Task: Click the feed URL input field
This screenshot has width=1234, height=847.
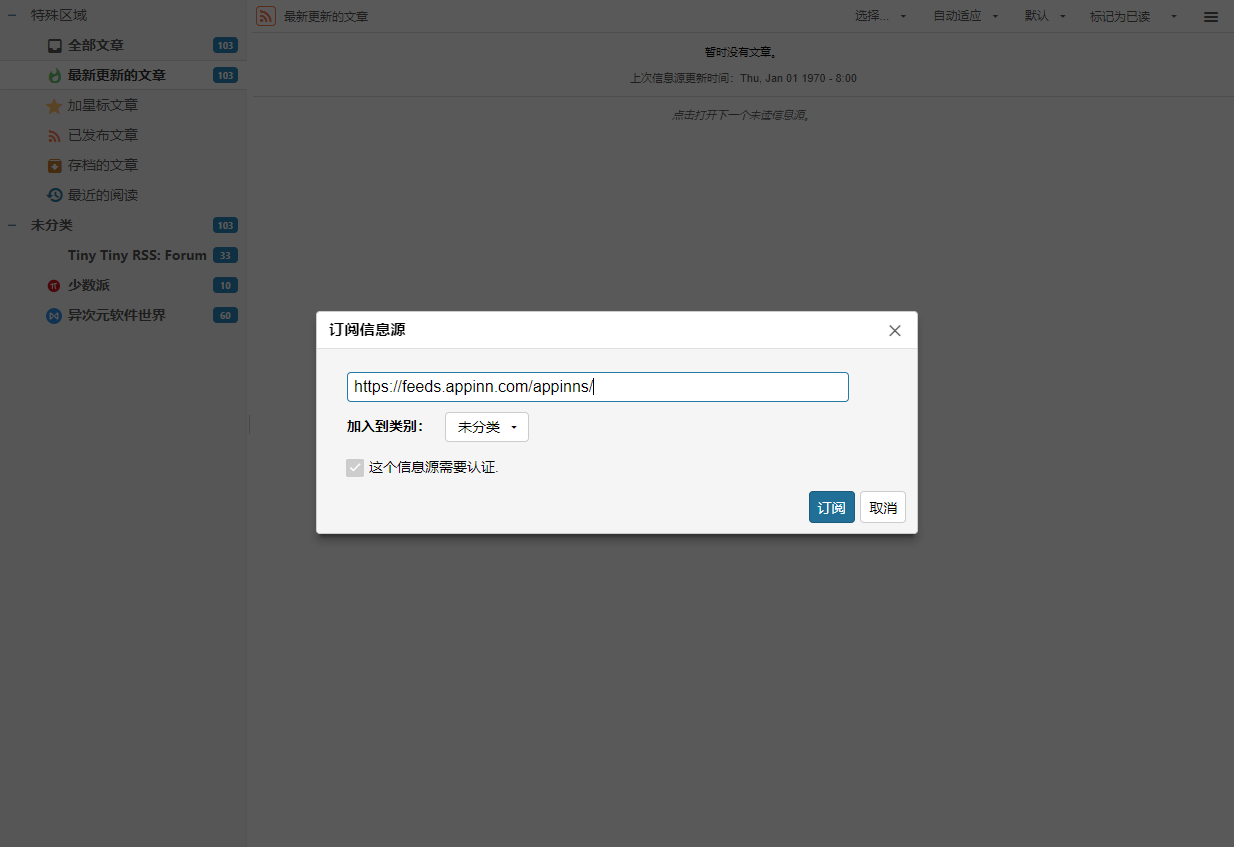Action: [598, 387]
